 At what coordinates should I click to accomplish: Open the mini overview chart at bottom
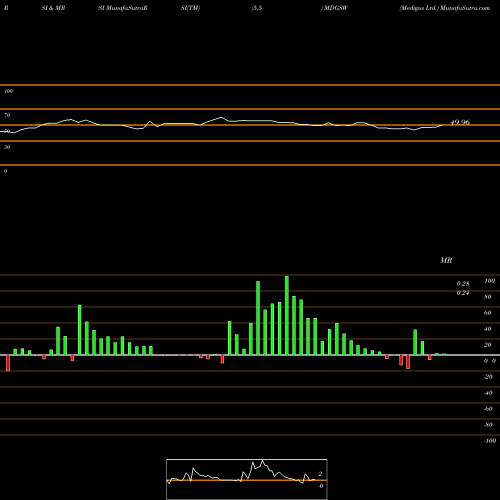click(247, 479)
